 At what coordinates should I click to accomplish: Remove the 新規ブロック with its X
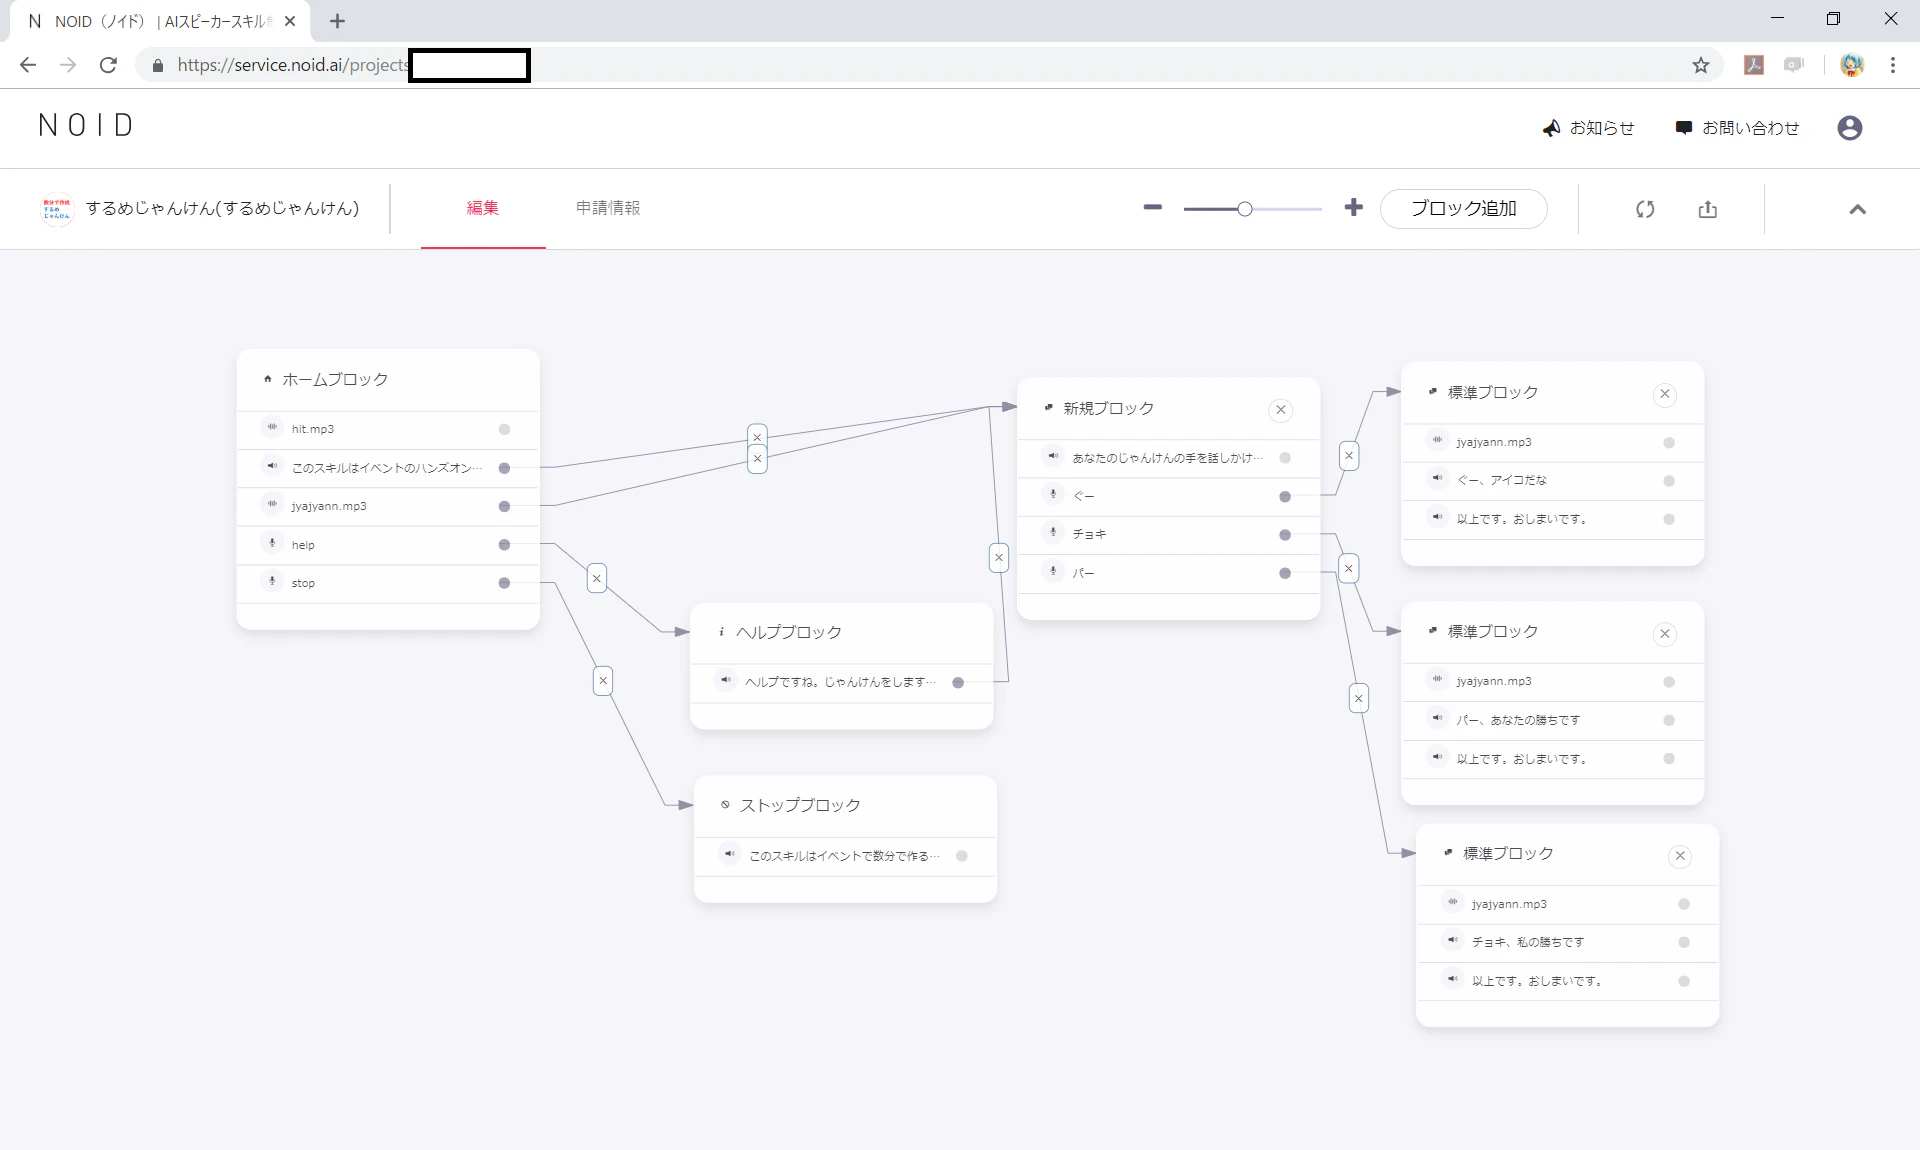(x=1280, y=410)
